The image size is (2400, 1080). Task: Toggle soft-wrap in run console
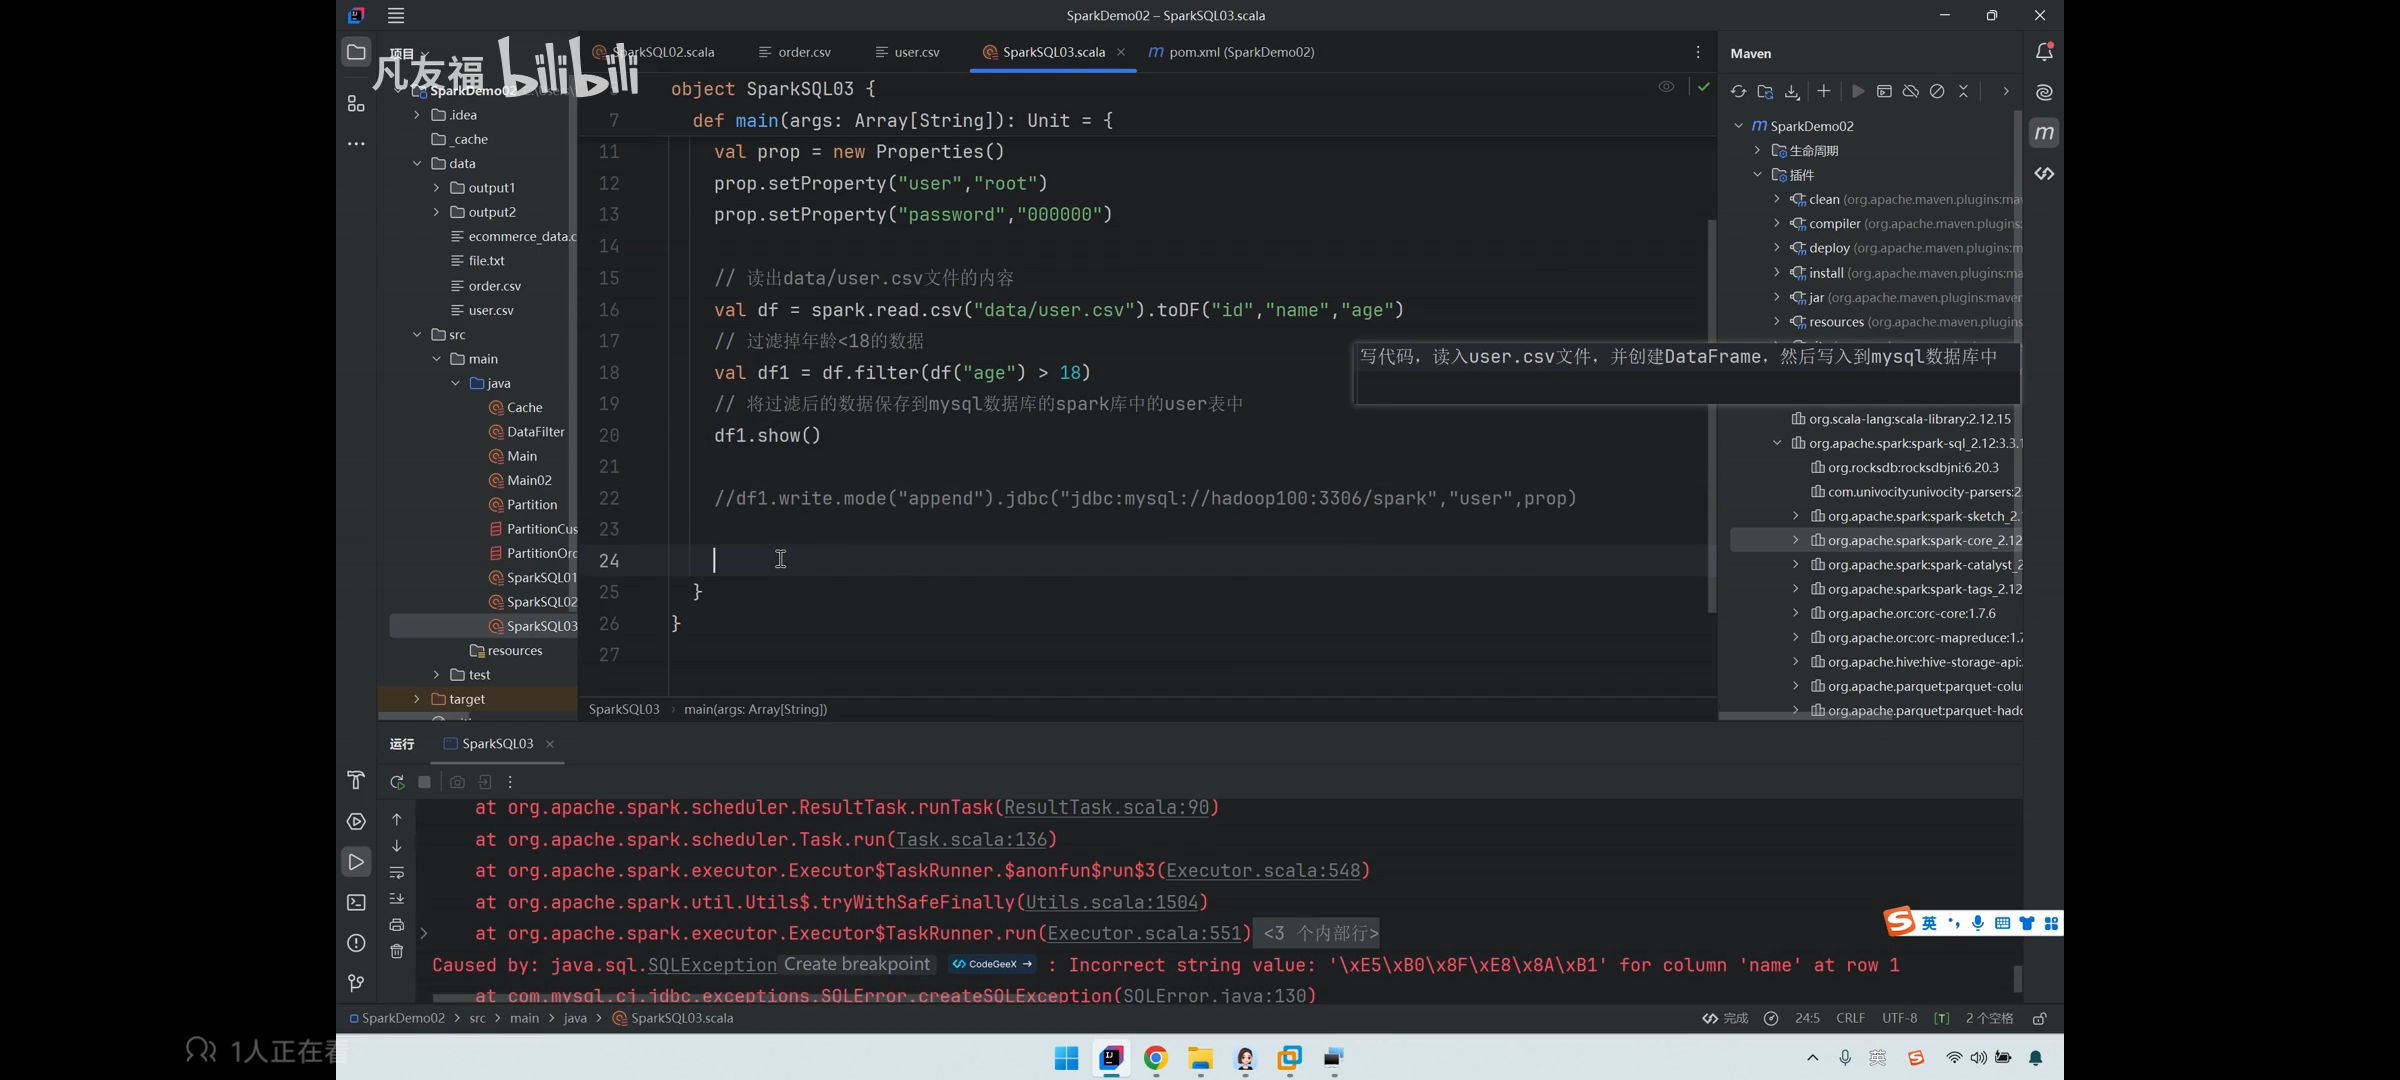397,872
